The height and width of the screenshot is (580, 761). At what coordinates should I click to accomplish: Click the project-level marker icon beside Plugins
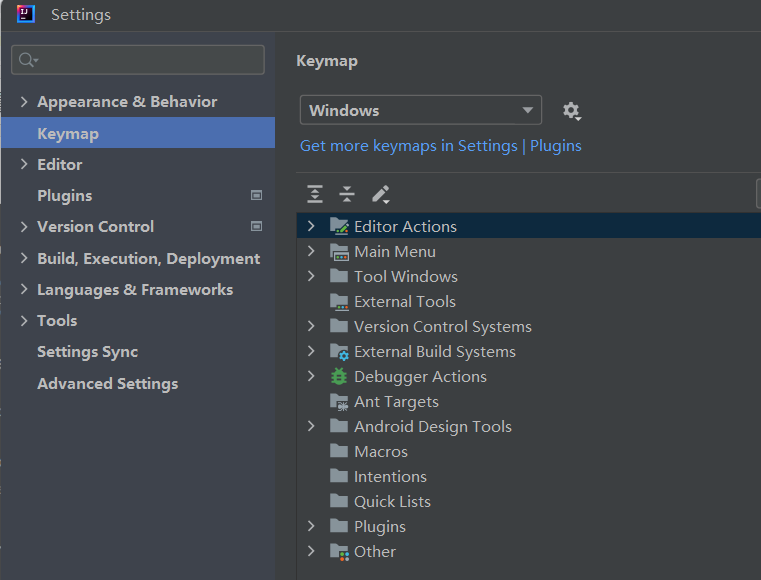[x=256, y=195]
